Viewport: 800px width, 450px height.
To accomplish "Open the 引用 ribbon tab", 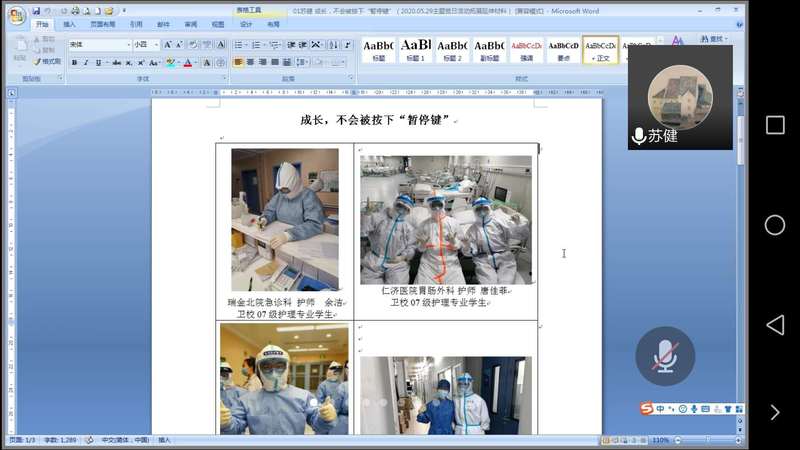I will [136, 24].
